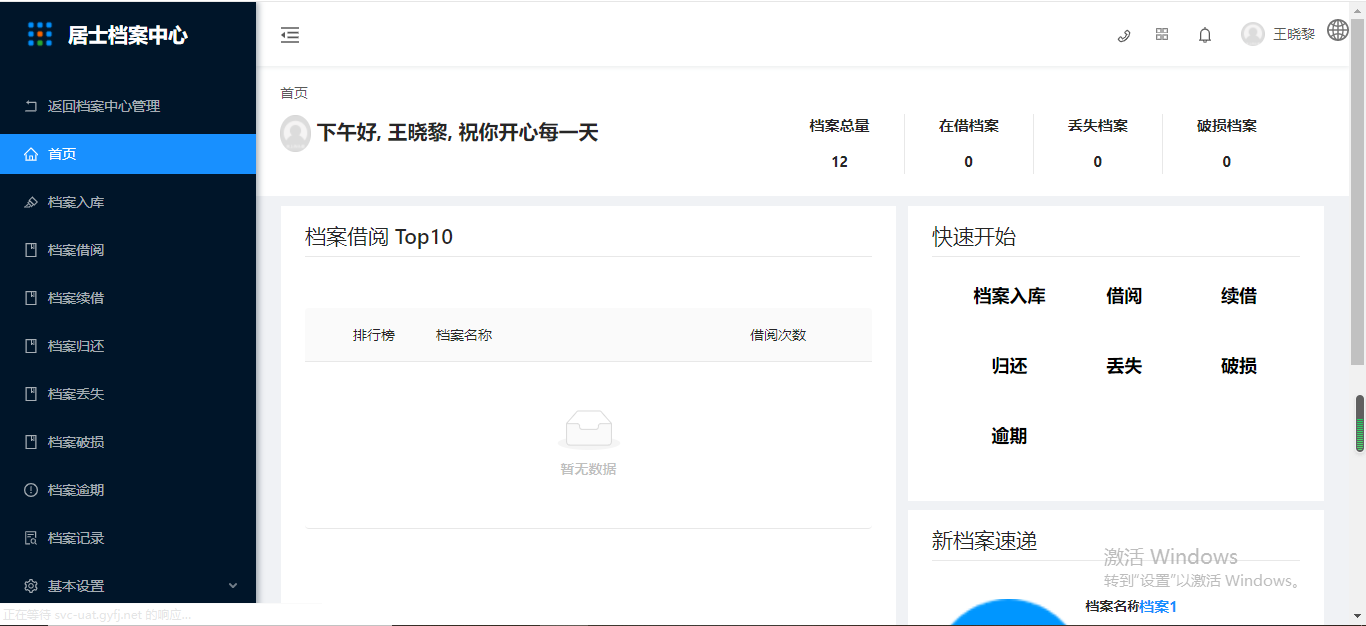This screenshot has height=626, width=1366.
Task: Click the 新档案速递 heading
Action: pyautogui.click(x=984, y=541)
